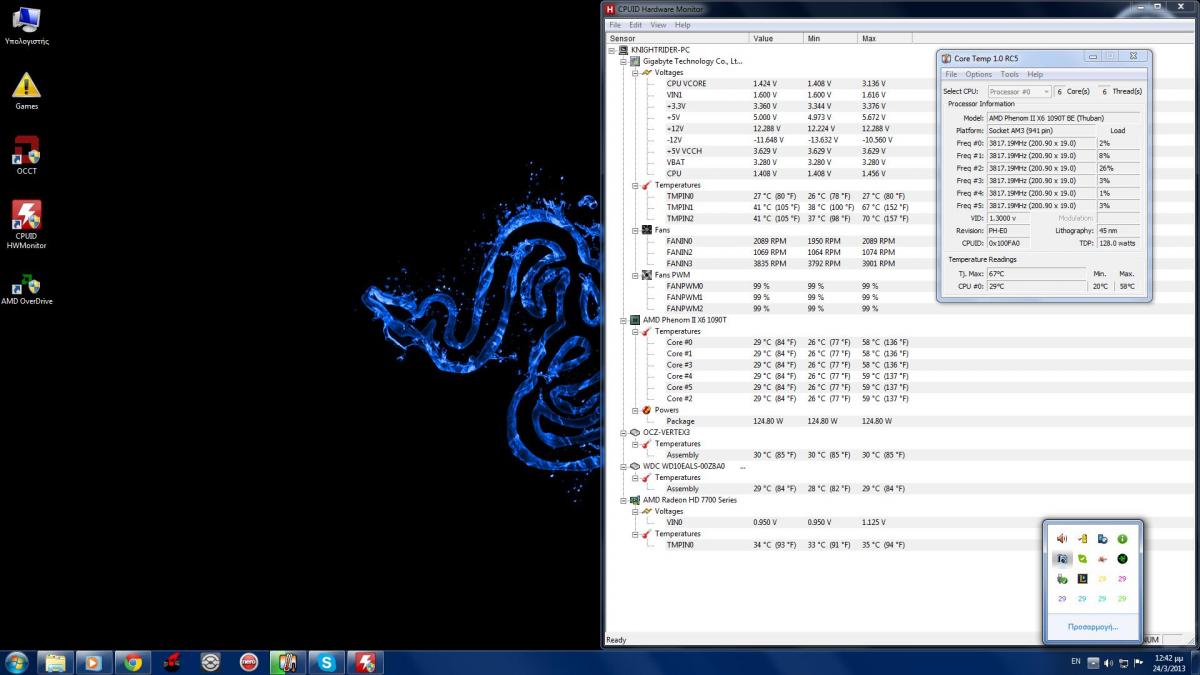Screen dimensions: 1200x675
Task: Open the OCCT desktop shortcut
Action: pyautogui.click(x=27, y=155)
